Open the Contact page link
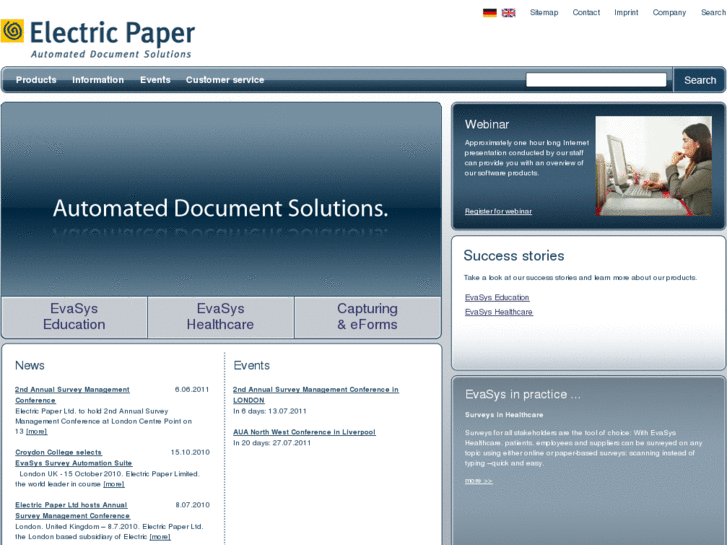727x545 pixels. 586,13
